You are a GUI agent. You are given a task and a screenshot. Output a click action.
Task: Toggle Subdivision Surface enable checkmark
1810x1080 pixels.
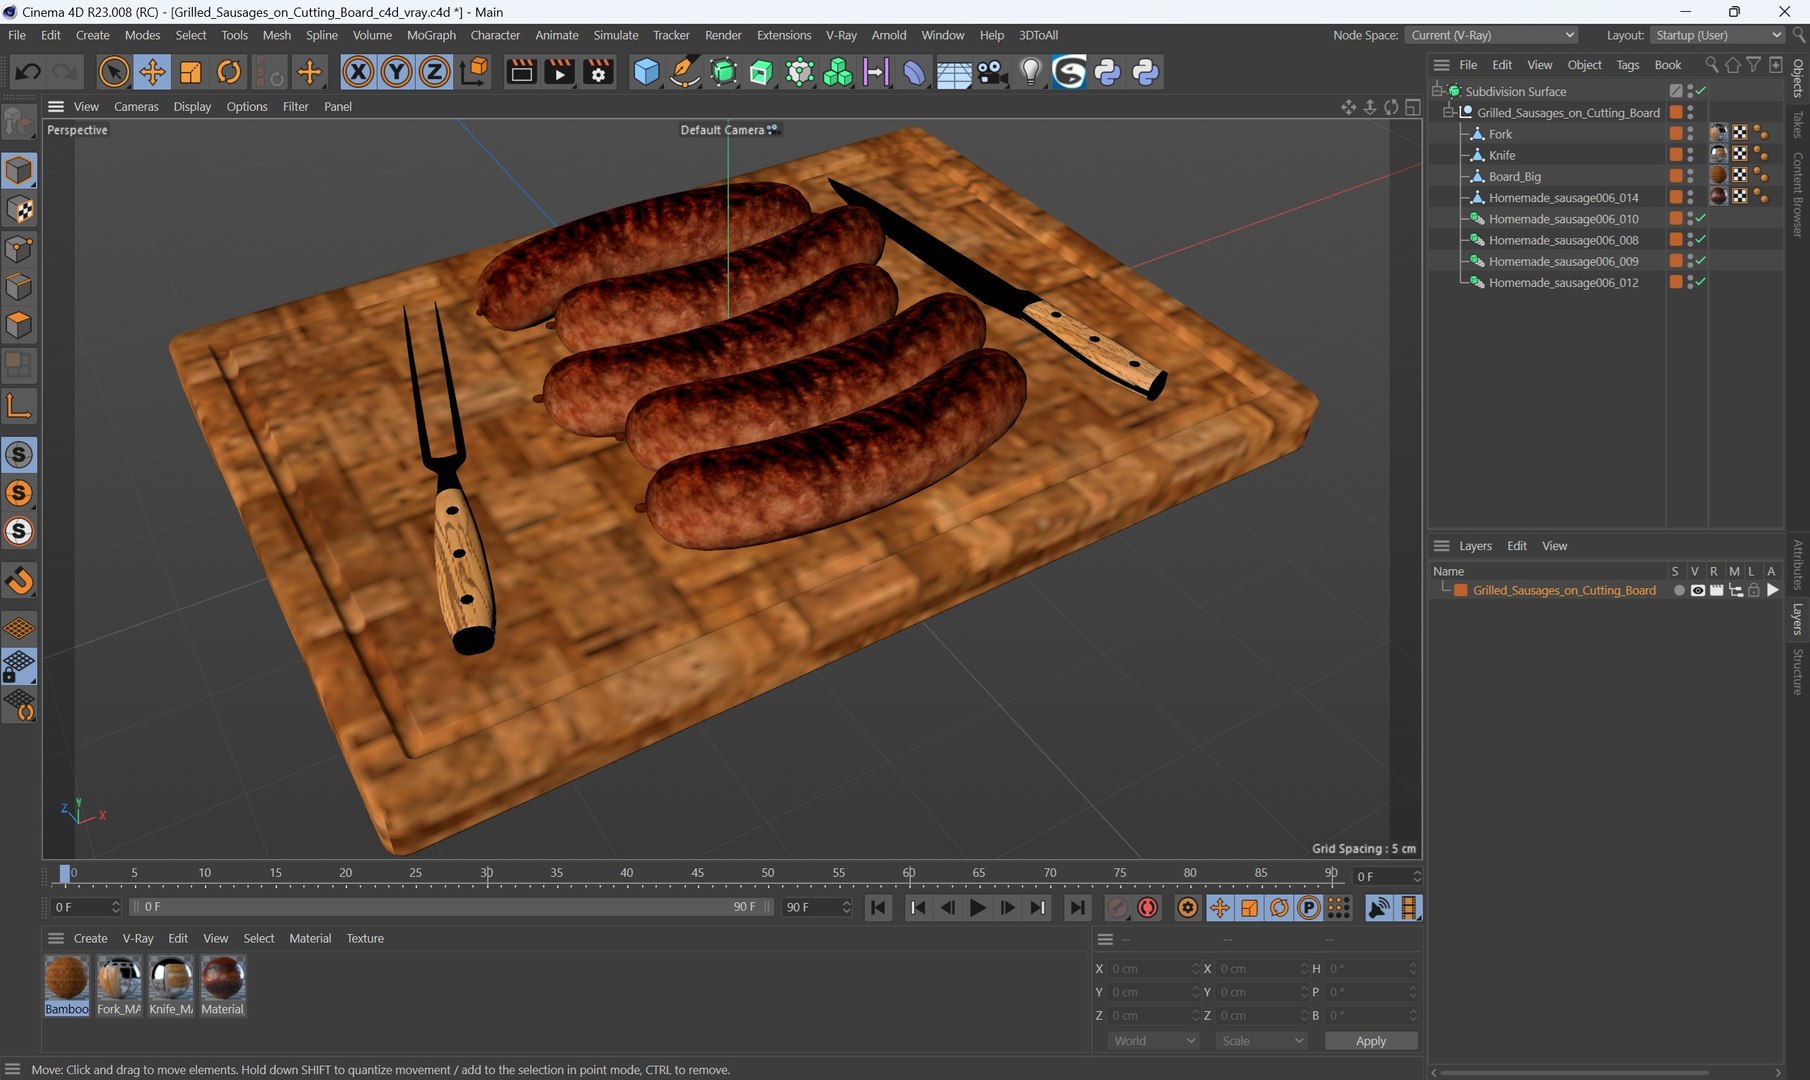pyautogui.click(x=1701, y=91)
